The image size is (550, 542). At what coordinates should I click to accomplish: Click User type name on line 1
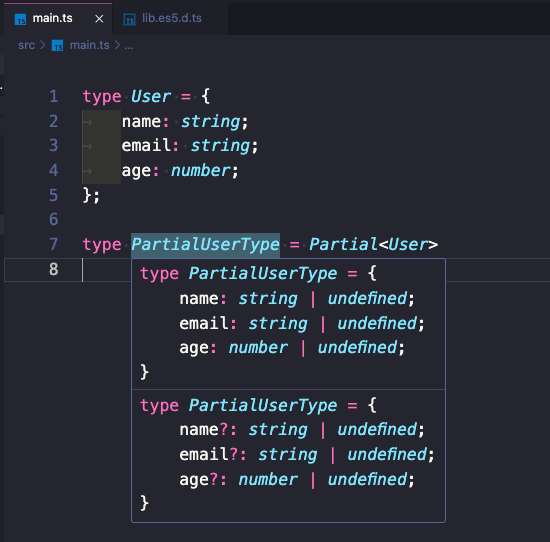pyautogui.click(x=151, y=96)
